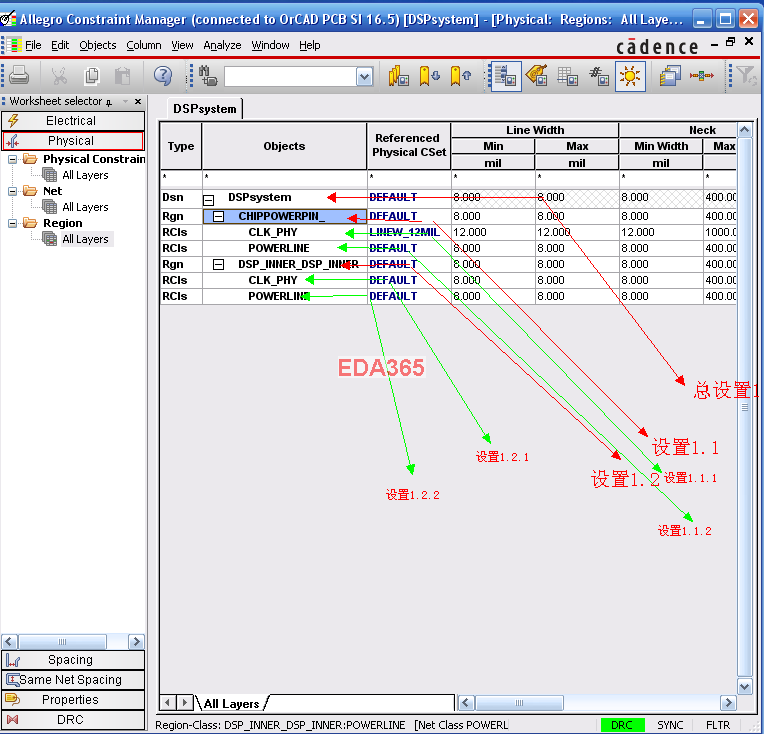Collapse the Region folder node

pos(13,223)
